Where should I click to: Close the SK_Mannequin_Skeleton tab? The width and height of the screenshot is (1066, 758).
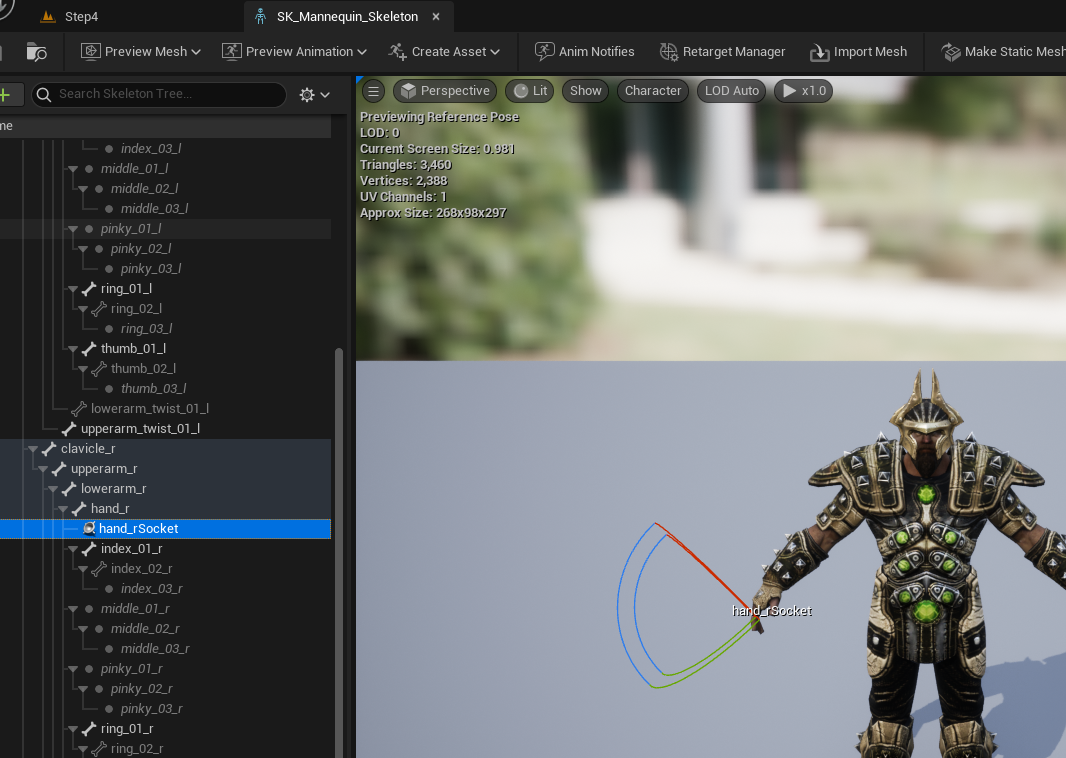[436, 16]
